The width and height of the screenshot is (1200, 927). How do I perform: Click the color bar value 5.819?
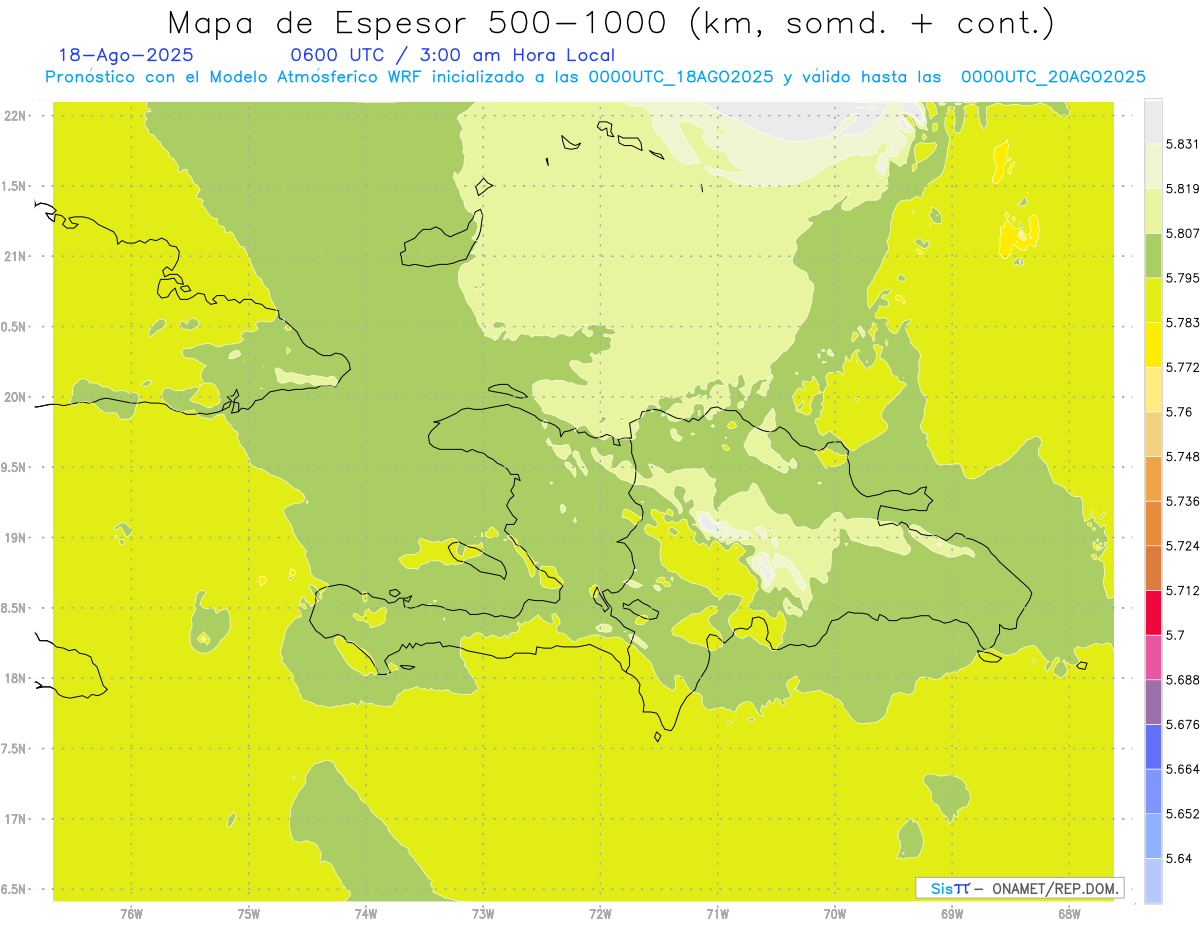(1182, 188)
